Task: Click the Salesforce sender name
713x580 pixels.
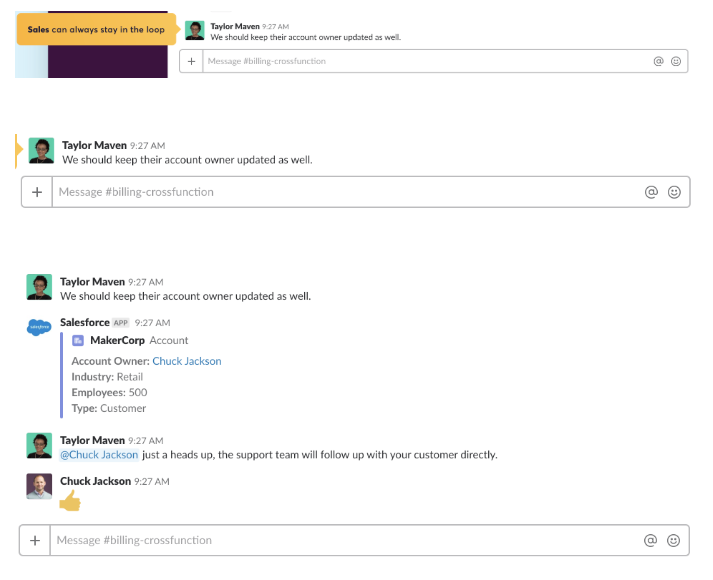Action: click(85, 323)
